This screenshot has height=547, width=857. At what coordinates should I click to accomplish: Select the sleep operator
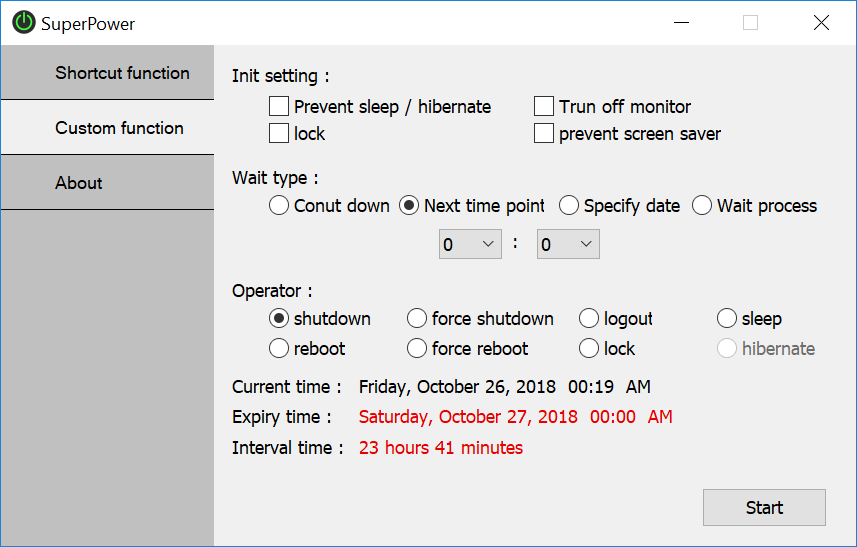[x=728, y=319]
